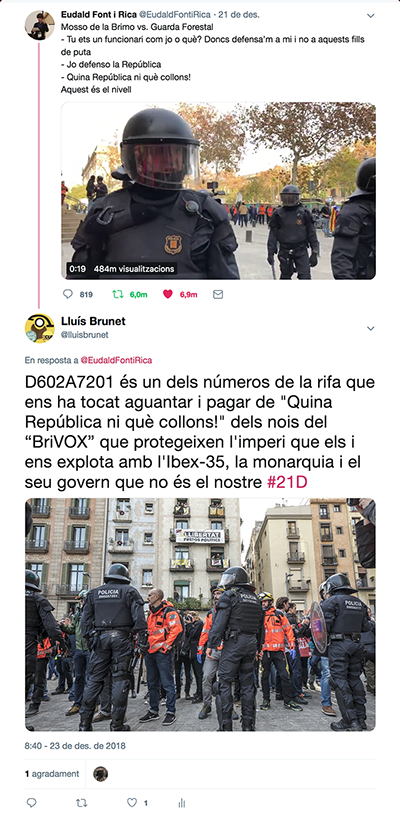Click the reply icon with 819 replies
Viewport: 400px width, 826px height.
point(68,294)
